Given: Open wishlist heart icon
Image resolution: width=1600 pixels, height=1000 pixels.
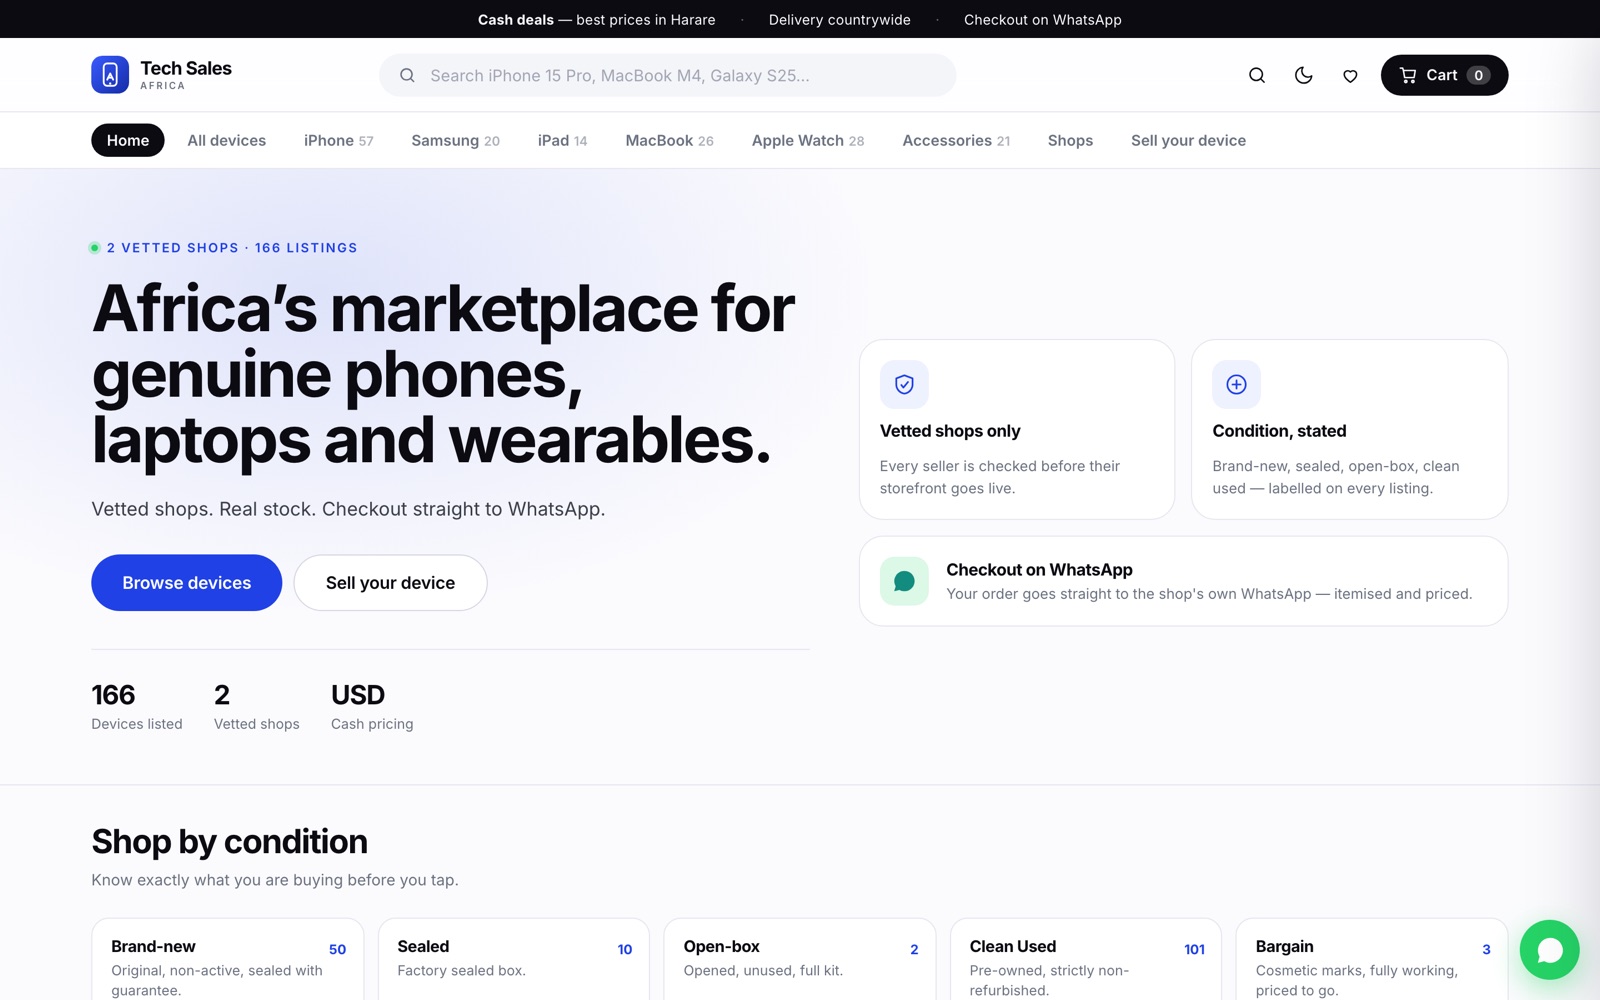Looking at the screenshot, I should (x=1350, y=75).
